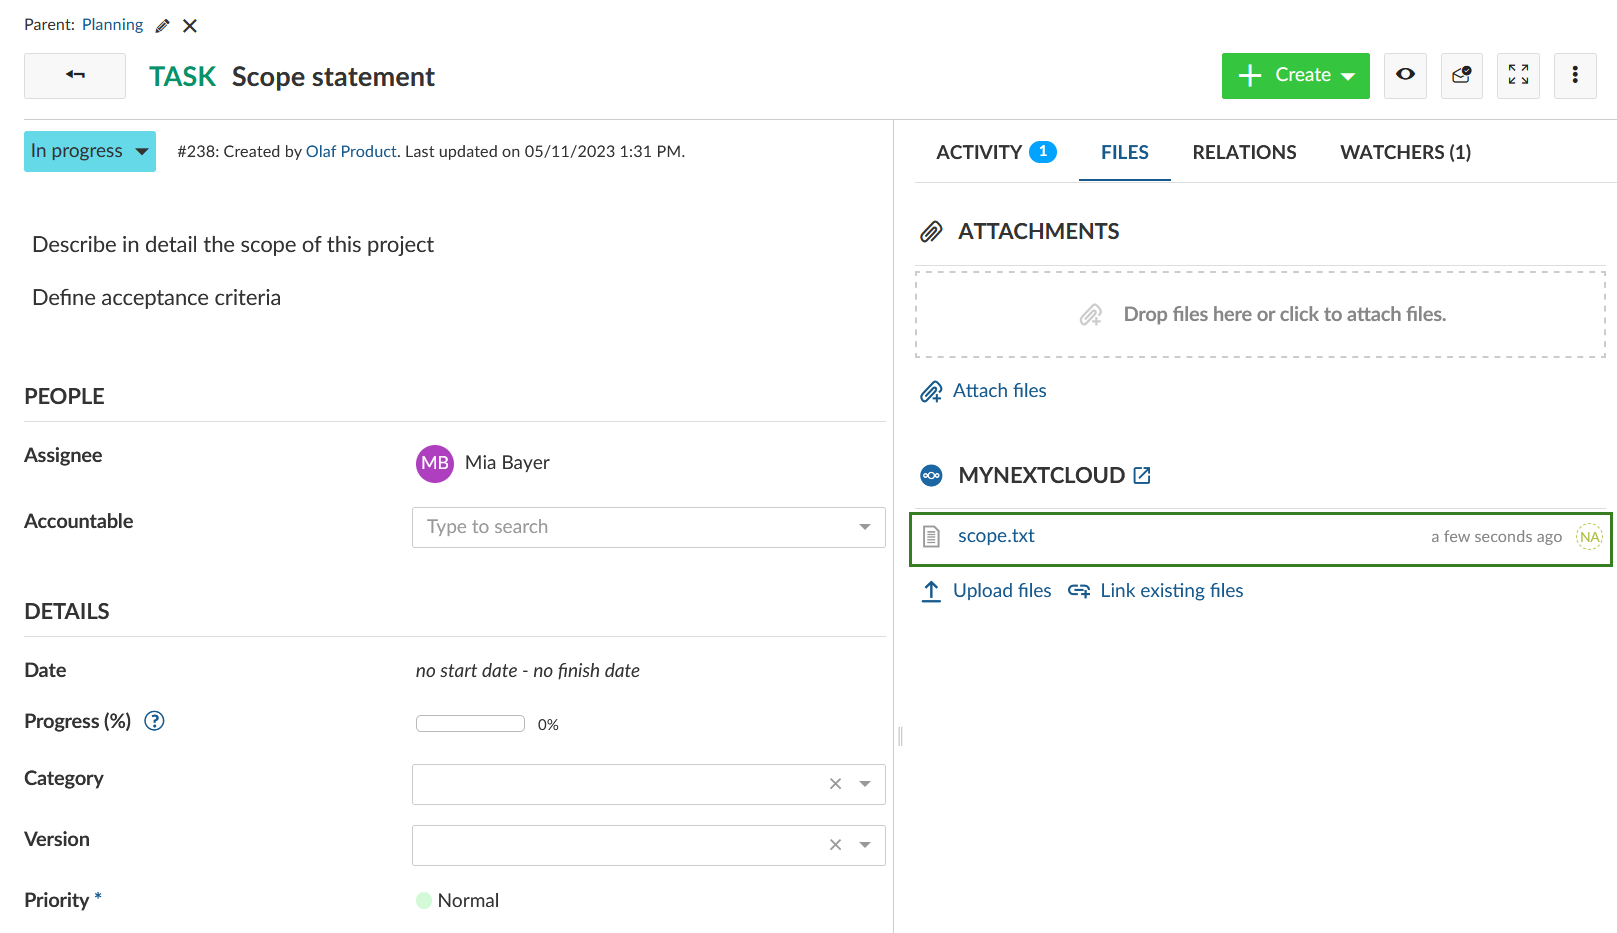Remove parent using the X icon
Image resolution: width=1617 pixels, height=933 pixels.
pyautogui.click(x=190, y=26)
